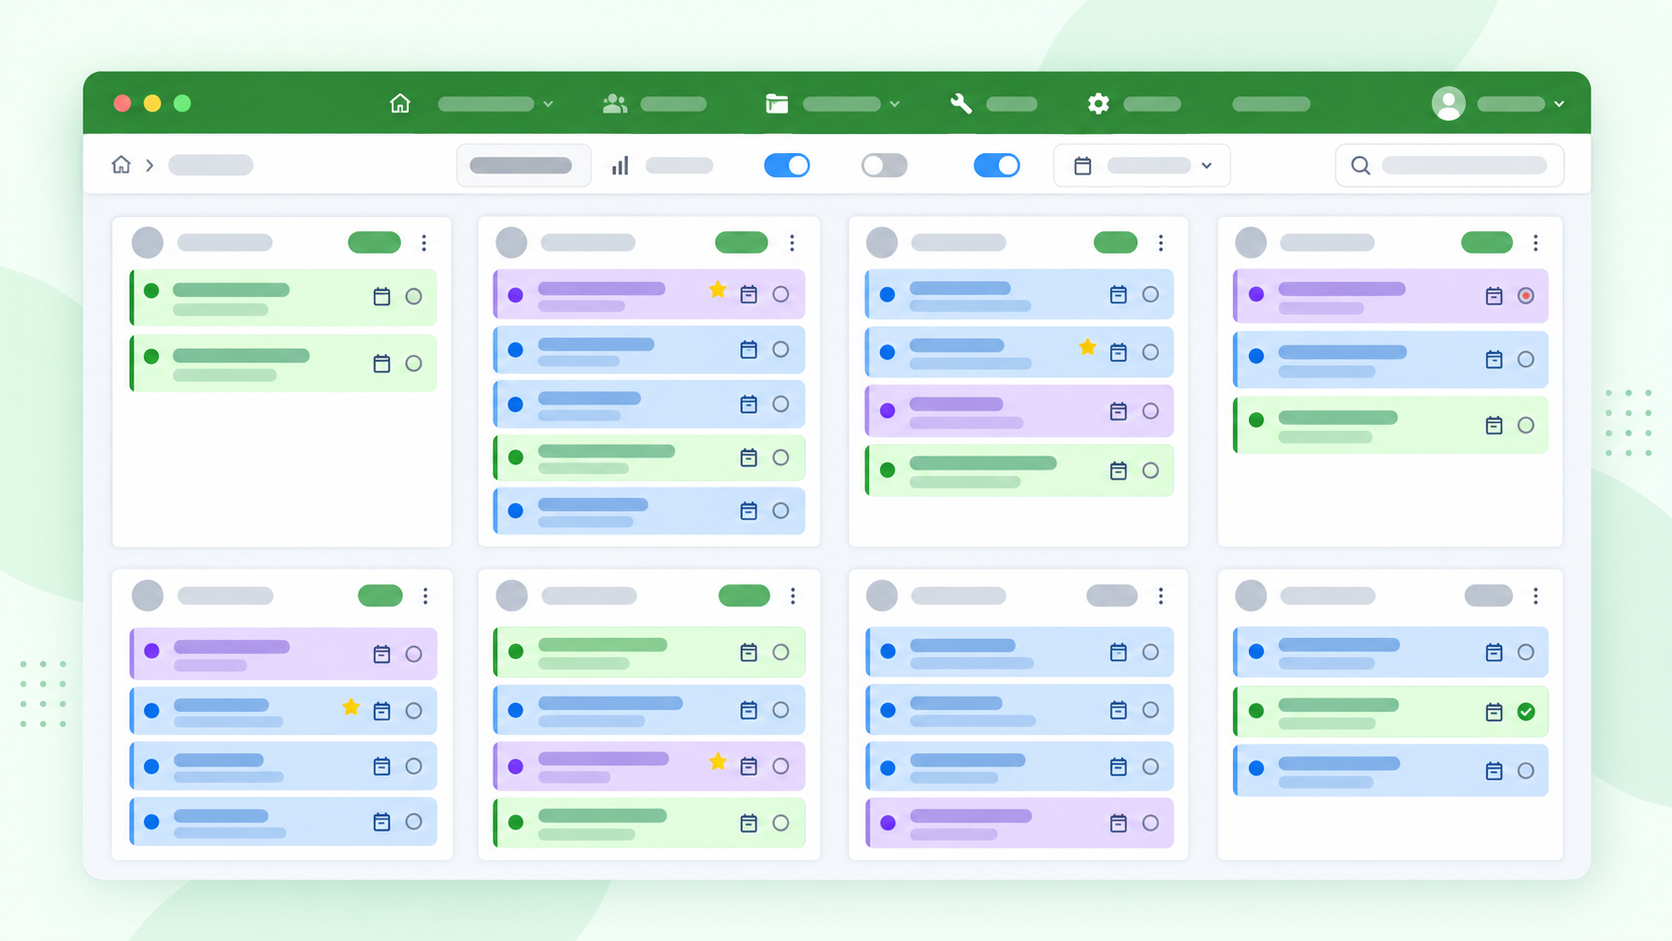Open the three-dot menu on the bottom-right card
The height and width of the screenshot is (941, 1672).
(1536, 596)
